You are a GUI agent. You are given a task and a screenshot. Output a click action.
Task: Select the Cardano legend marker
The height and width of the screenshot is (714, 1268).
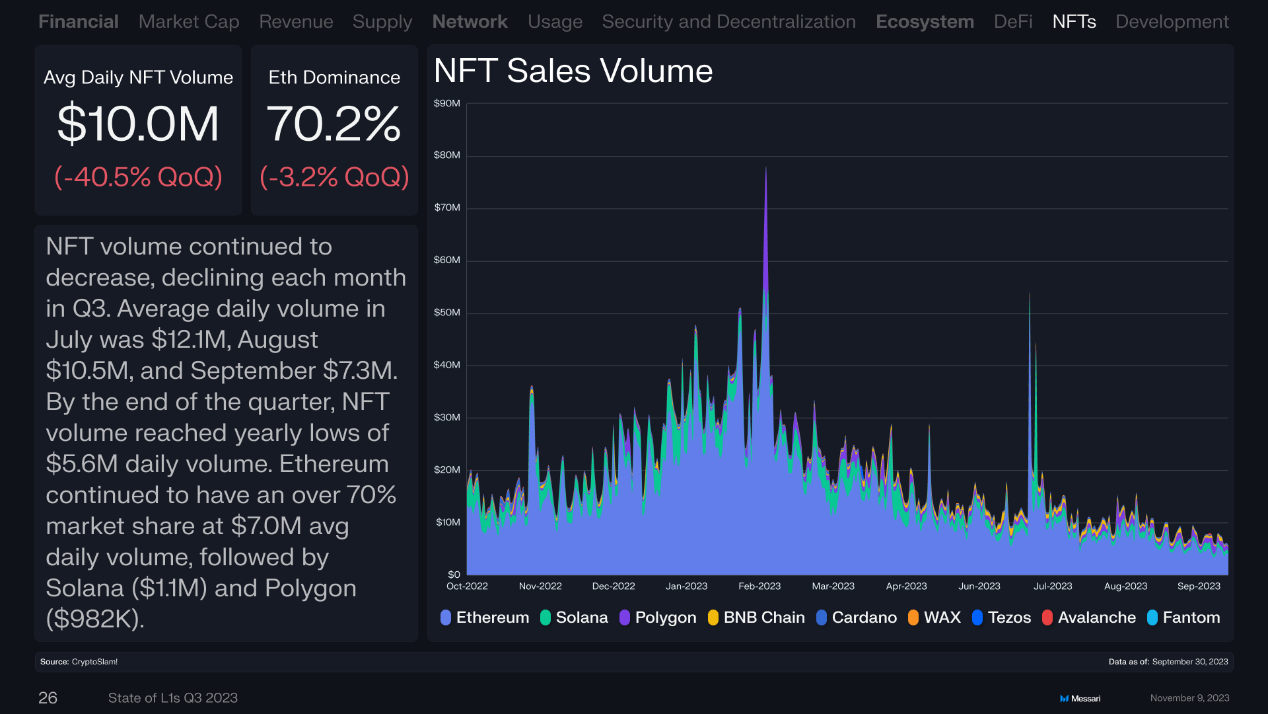point(822,617)
